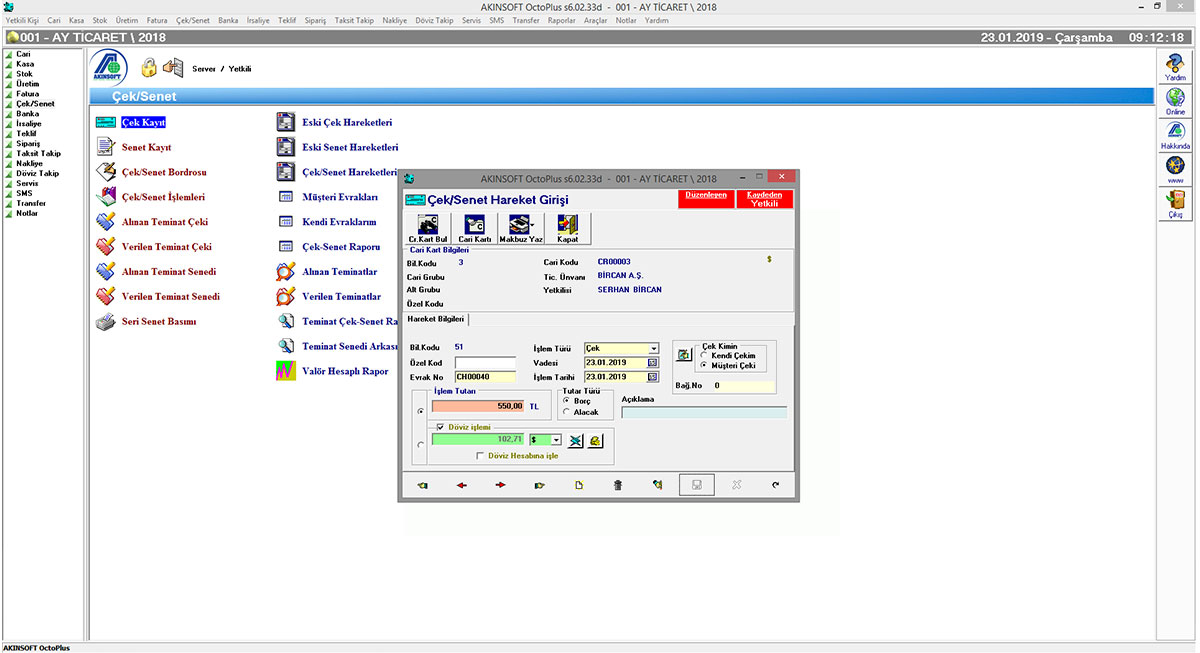Open Valör Hesaplı Rapor
Screen dimensions: 1200x653
coord(345,372)
